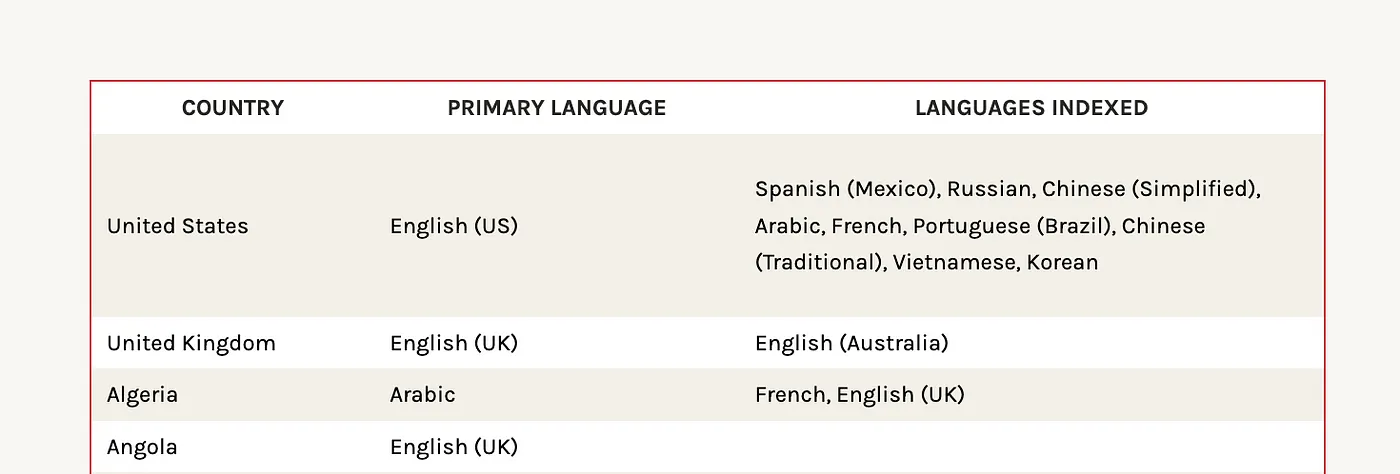Click the LANGUAGES INDEXED column header
Image resolution: width=1400 pixels, height=474 pixels.
(x=1031, y=108)
